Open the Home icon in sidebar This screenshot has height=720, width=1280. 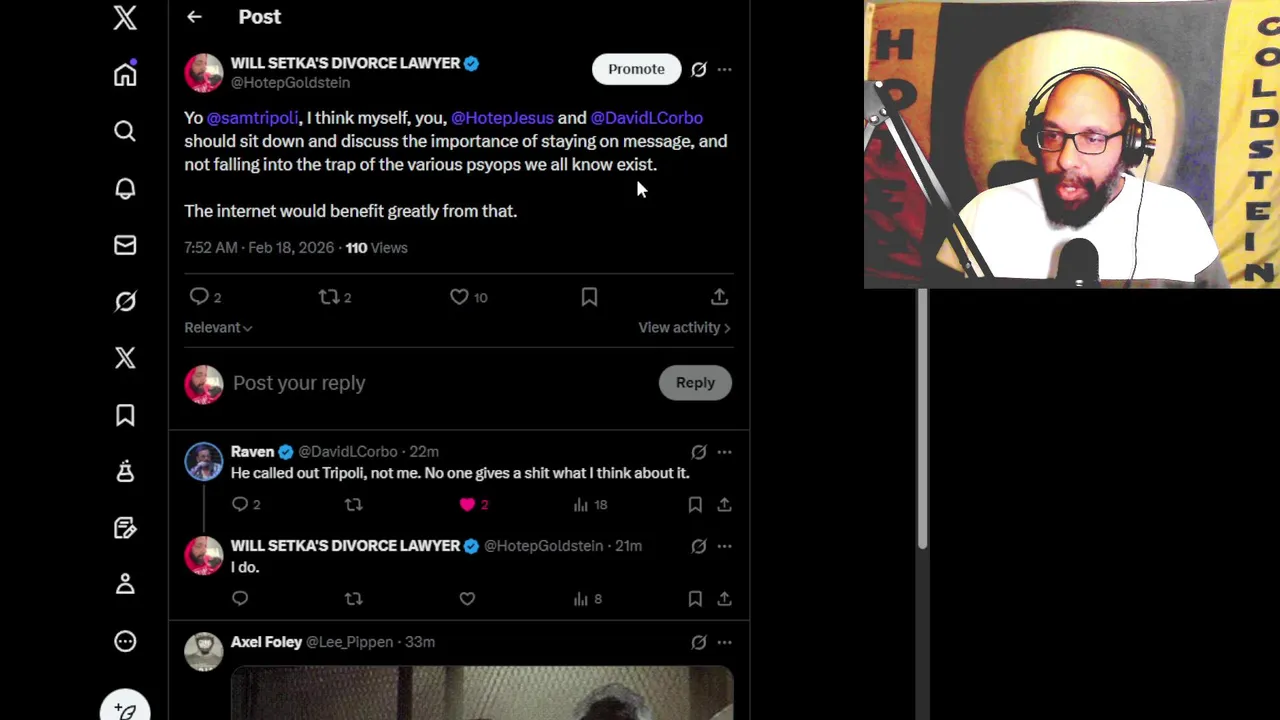[x=125, y=75]
